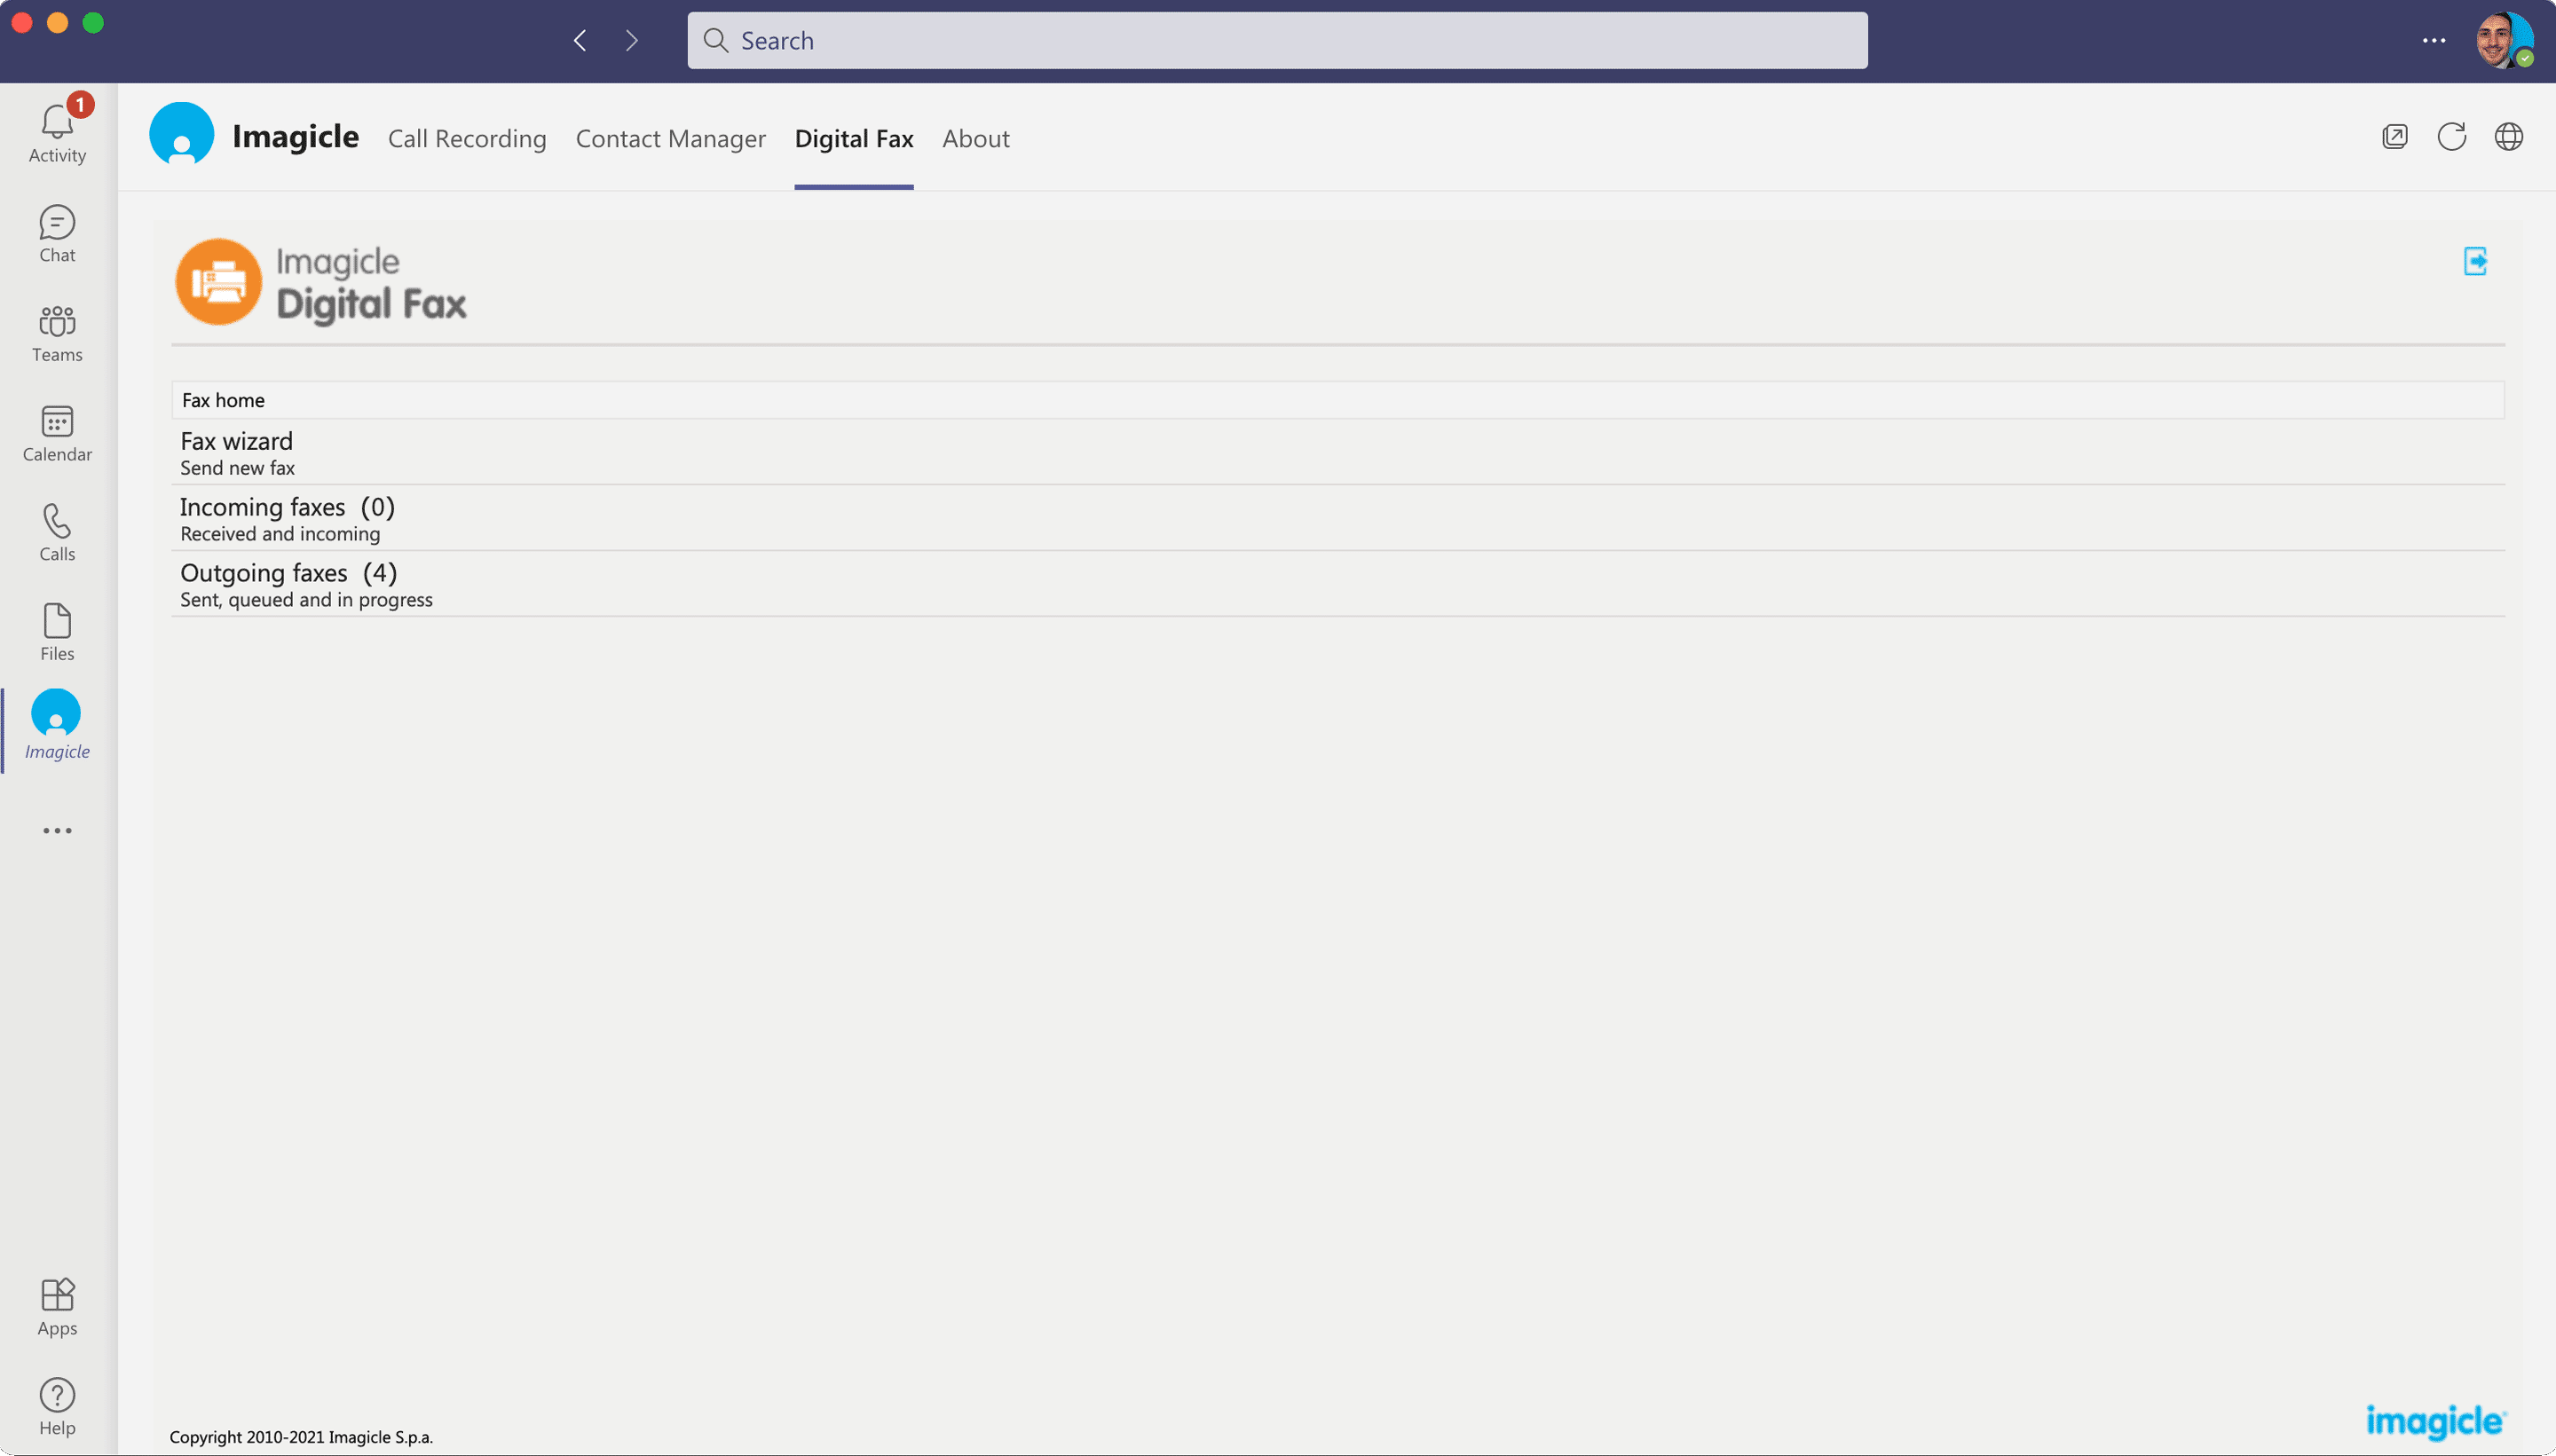Open Calls from the sidebar
The width and height of the screenshot is (2556, 1456).
57,532
